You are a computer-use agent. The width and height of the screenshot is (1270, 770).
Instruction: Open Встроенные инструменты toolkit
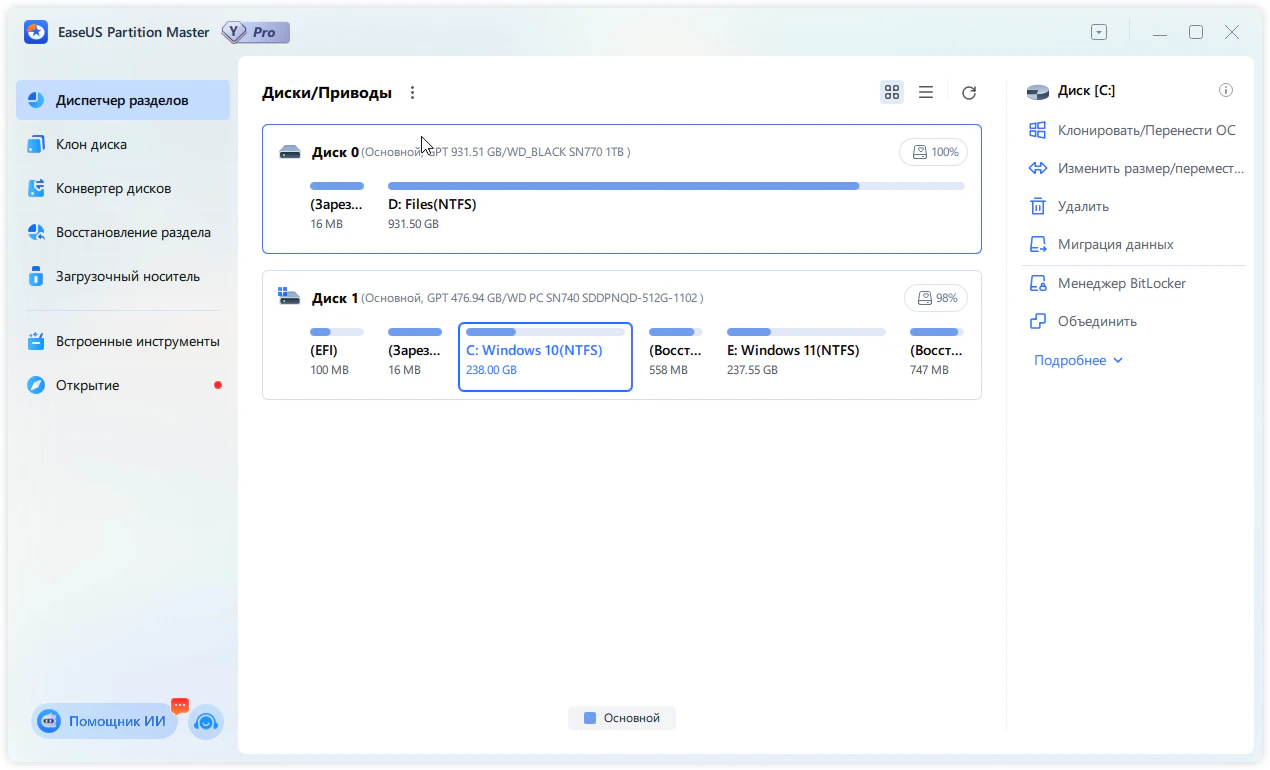[137, 342]
